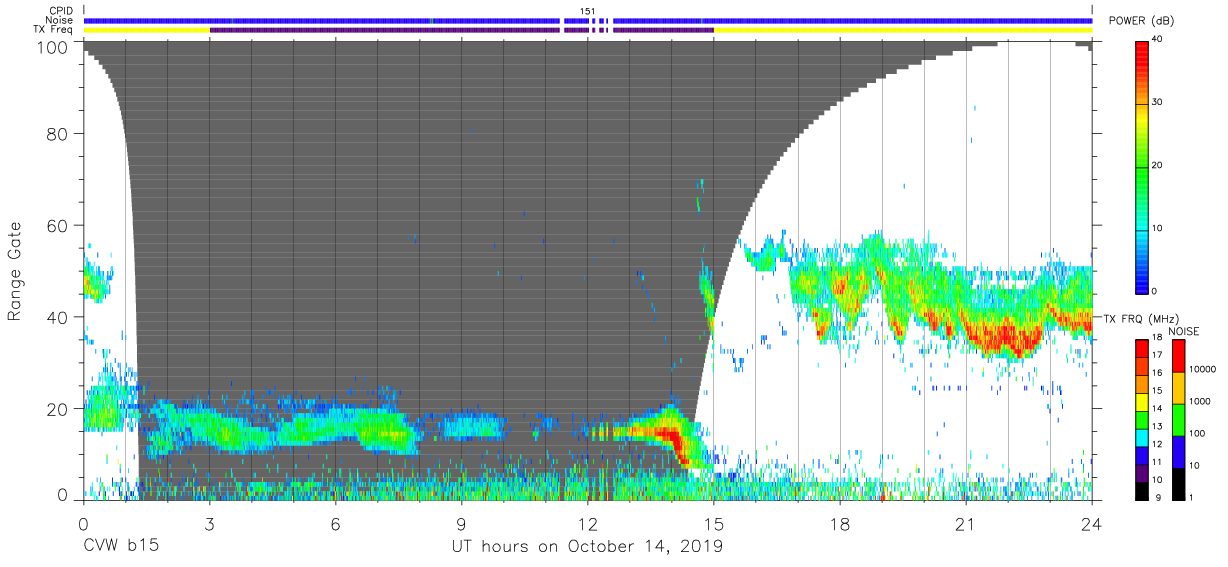Image resolution: width=1228 pixels, height=567 pixels.
Task: Pick the black segment of the NOISE color bar
Action: (1177, 483)
